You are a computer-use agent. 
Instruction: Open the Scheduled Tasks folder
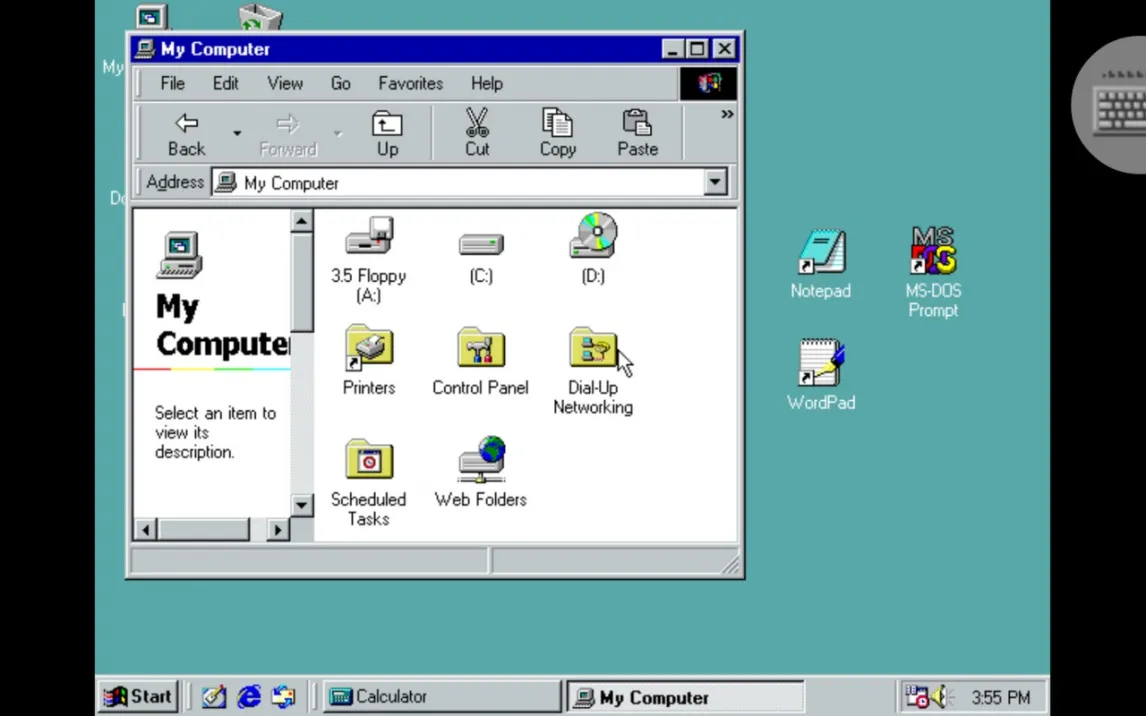pyautogui.click(x=369, y=461)
